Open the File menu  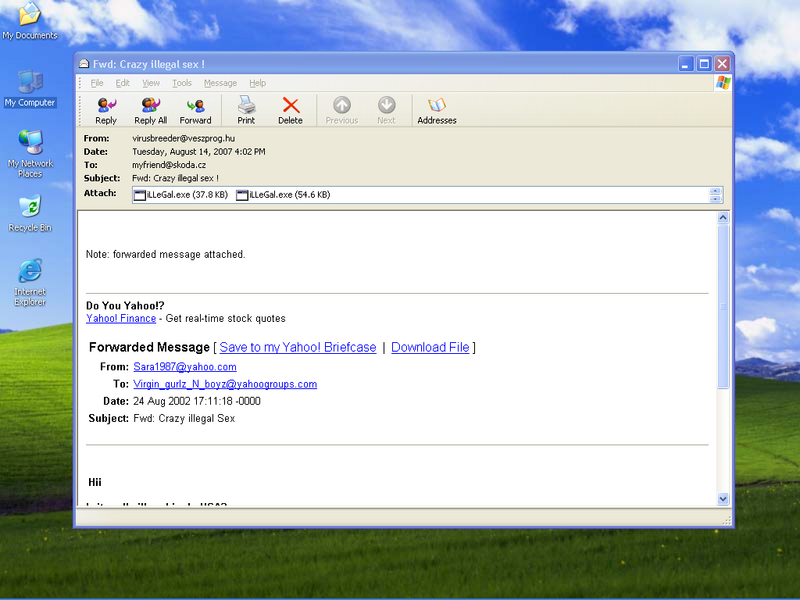pos(97,83)
